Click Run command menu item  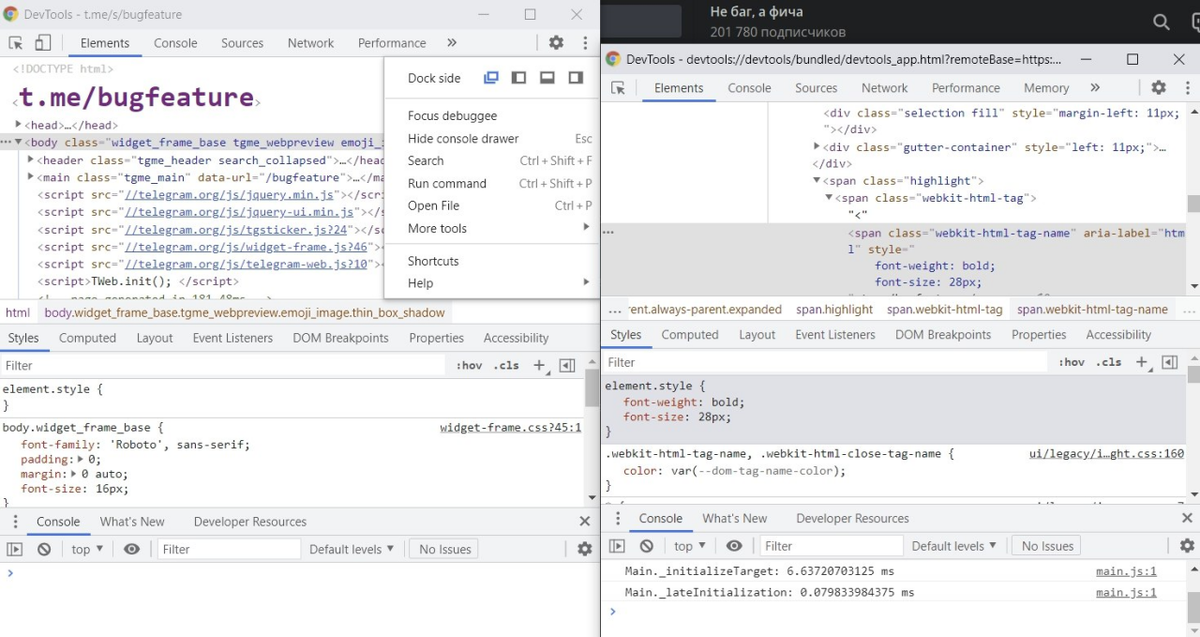pyautogui.click(x=447, y=184)
